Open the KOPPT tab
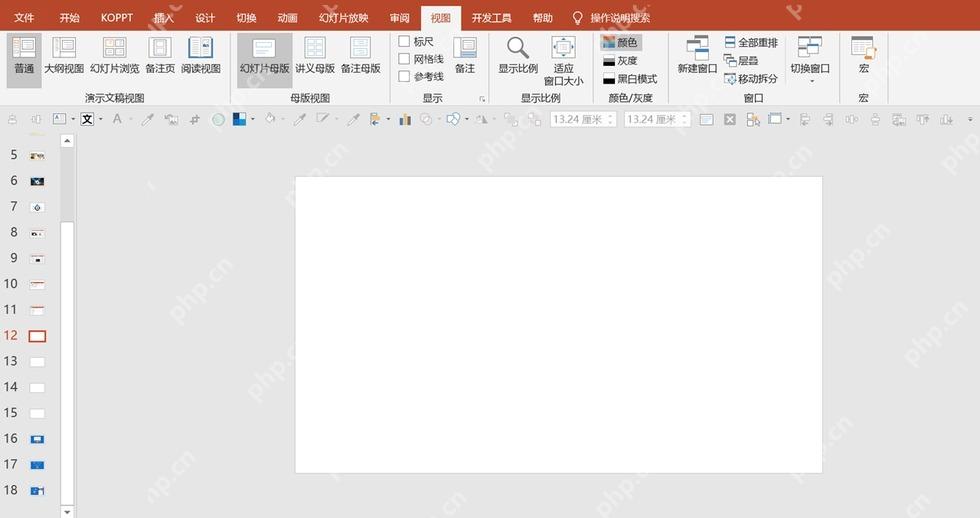 pos(117,17)
